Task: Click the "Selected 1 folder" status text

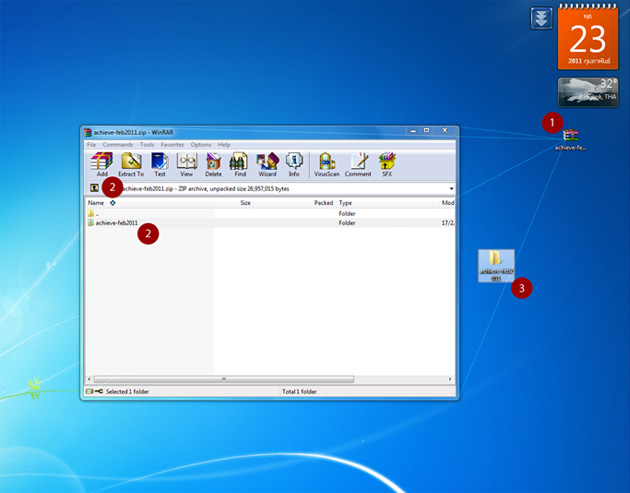Action: point(127,391)
